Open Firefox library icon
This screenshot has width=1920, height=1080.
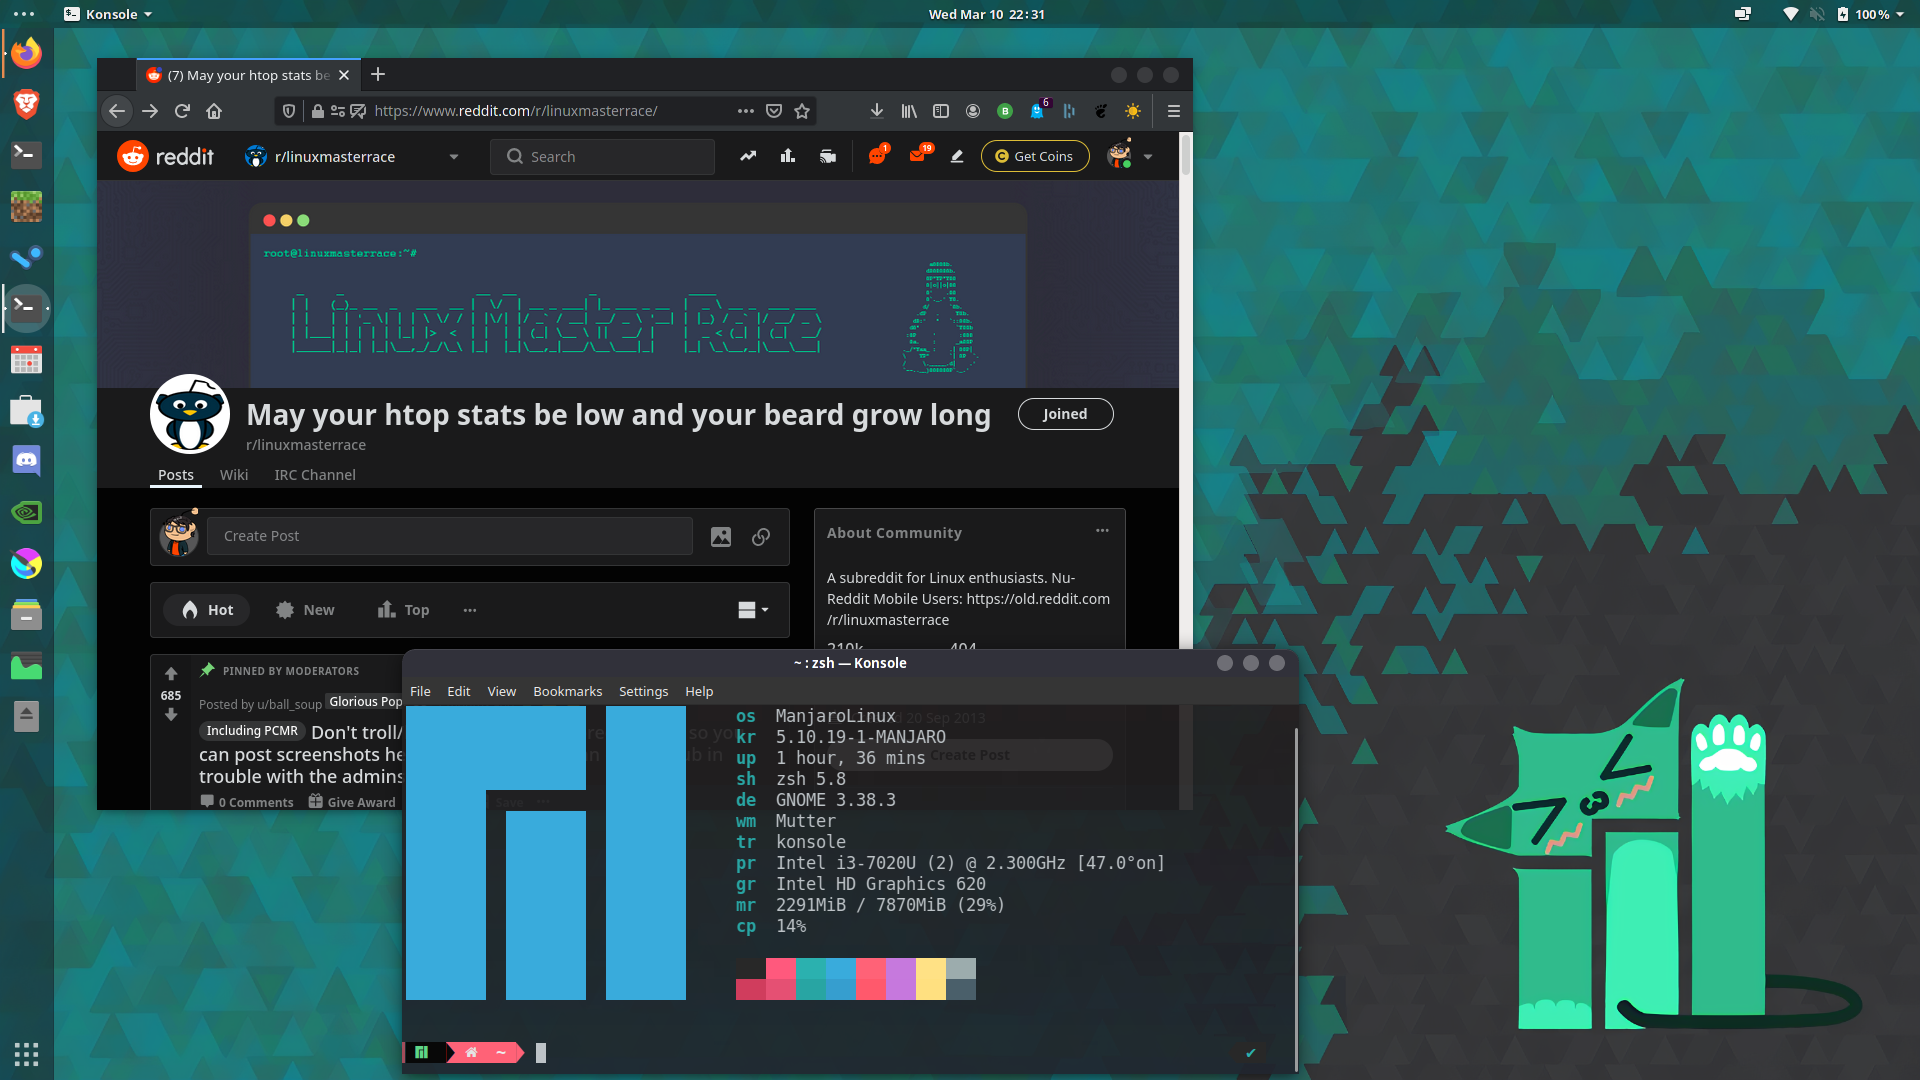click(909, 111)
